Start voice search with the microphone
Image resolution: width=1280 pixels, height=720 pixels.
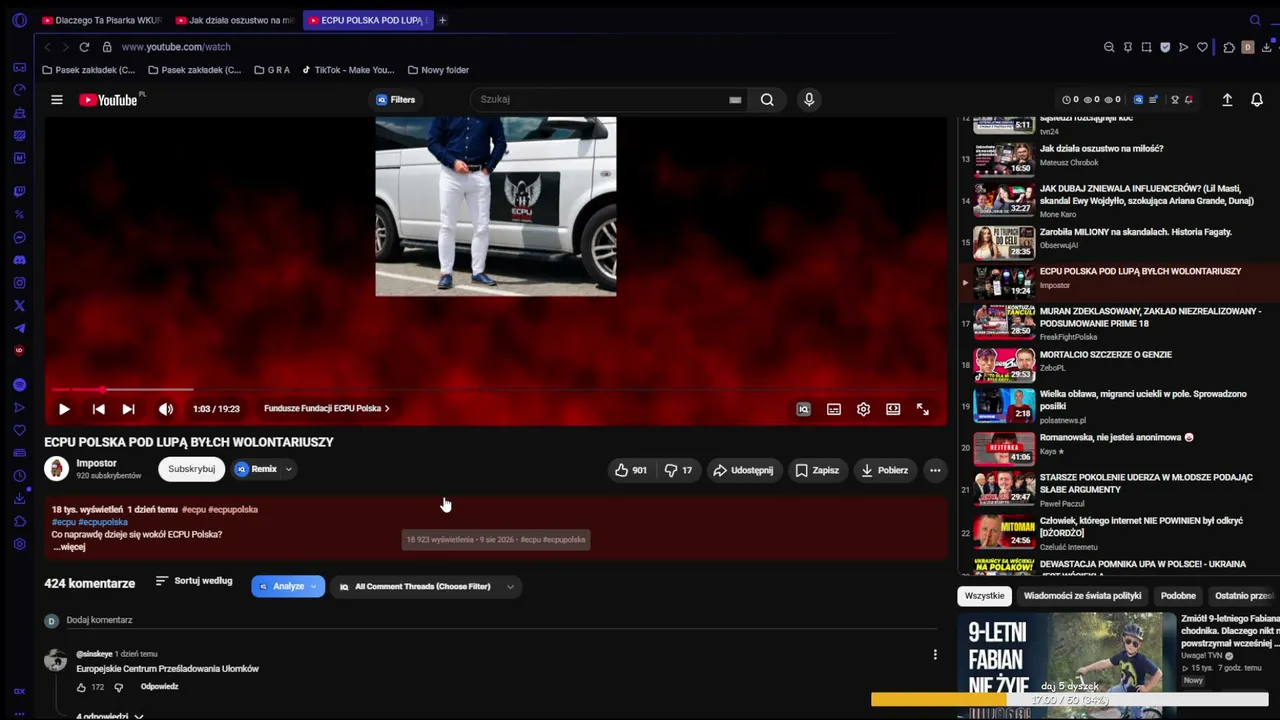pos(809,100)
